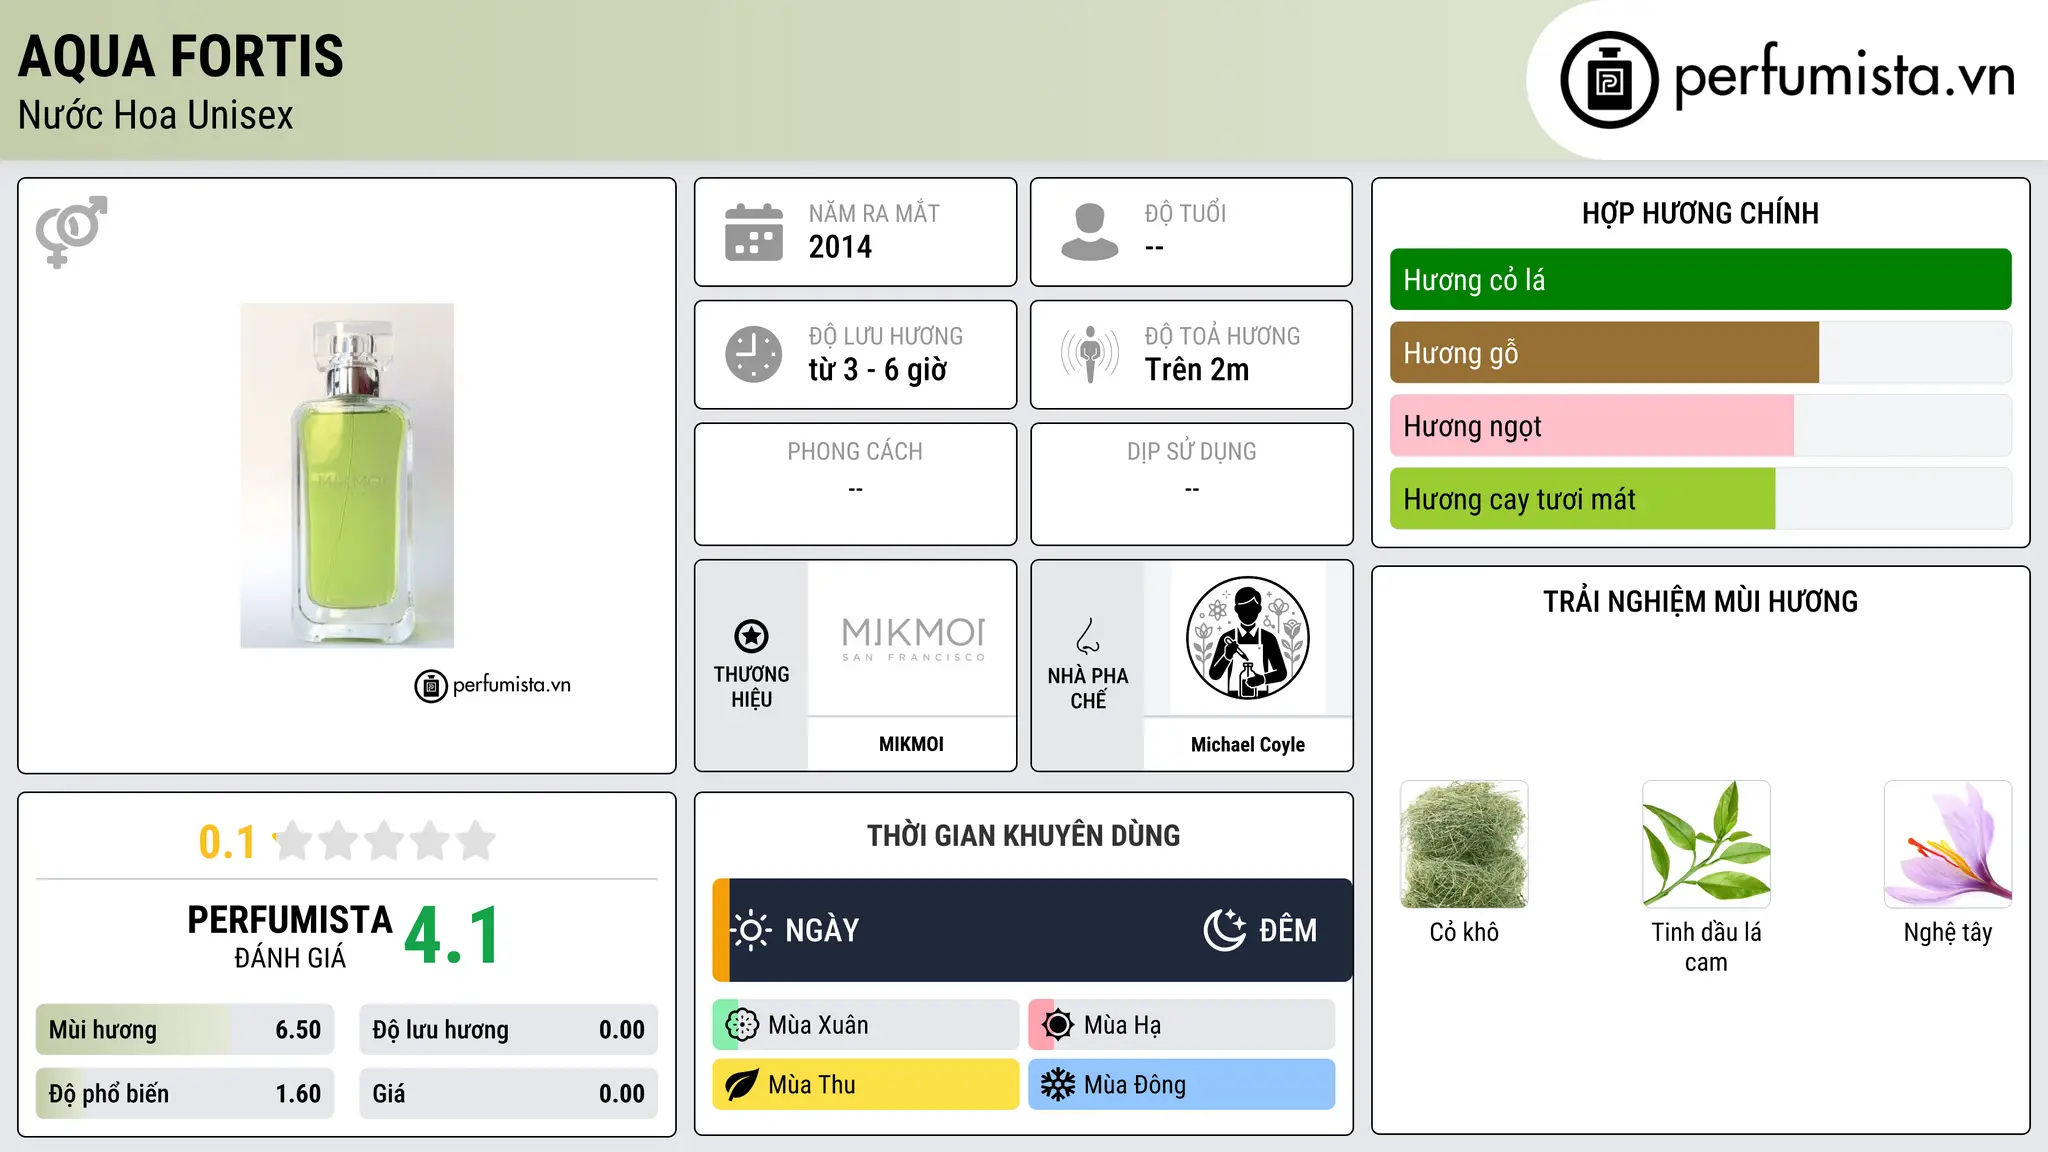The width and height of the screenshot is (2048, 1152).
Task: Select the Cỏ khô note image
Action: 1464,844
